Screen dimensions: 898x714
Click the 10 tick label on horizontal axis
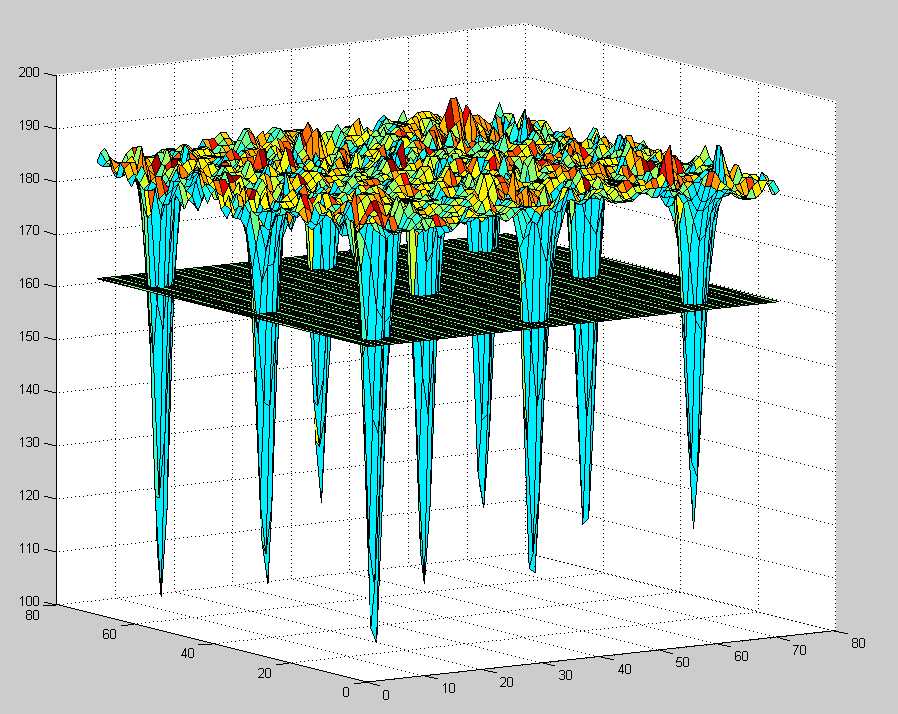pyautogui.click(x=448, y=689)
